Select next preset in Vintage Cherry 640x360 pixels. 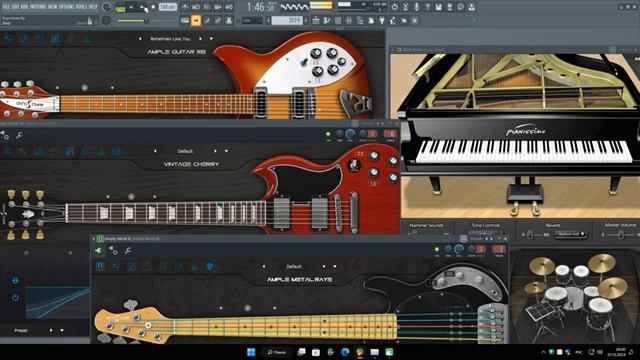pyautogui.click(x=215, y=151)
